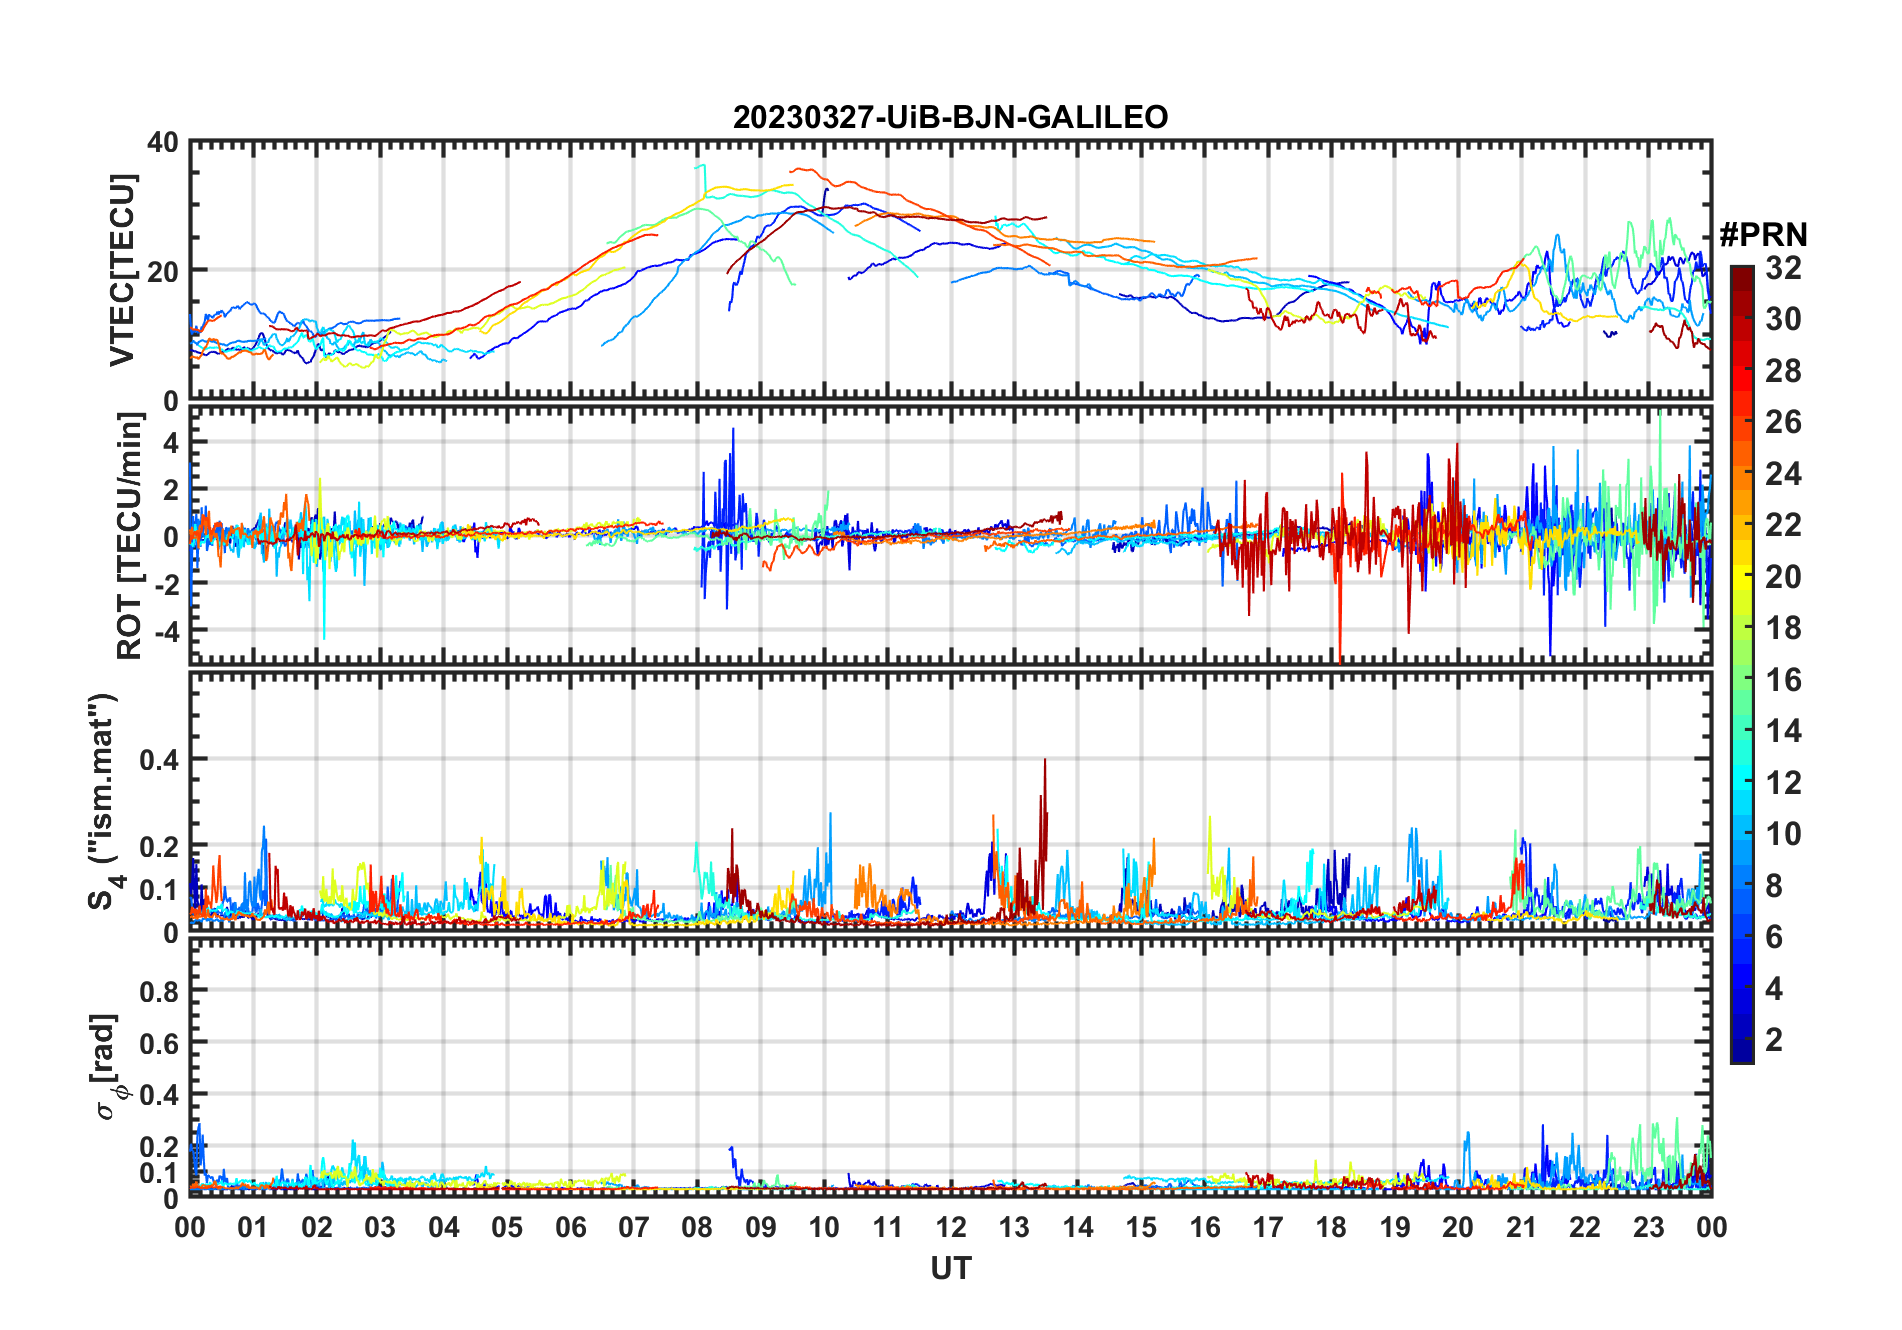
Task: Click the #PRN colorbar title
Action: click(1763, 235)
